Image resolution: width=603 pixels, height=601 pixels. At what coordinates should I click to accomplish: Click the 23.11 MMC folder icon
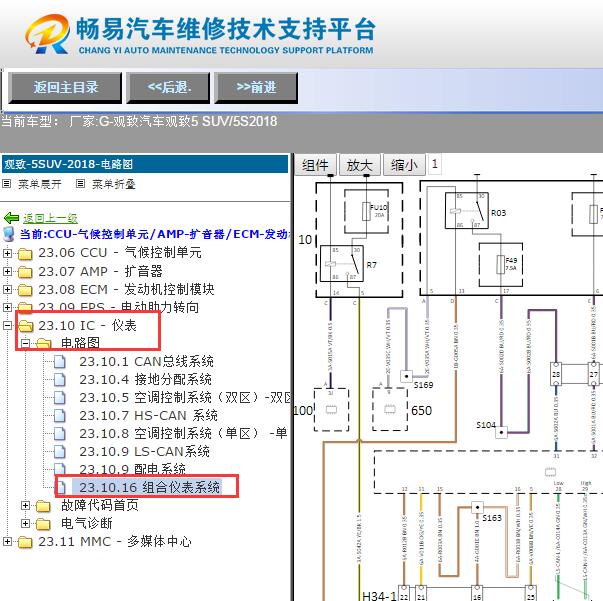coord(25,542)
